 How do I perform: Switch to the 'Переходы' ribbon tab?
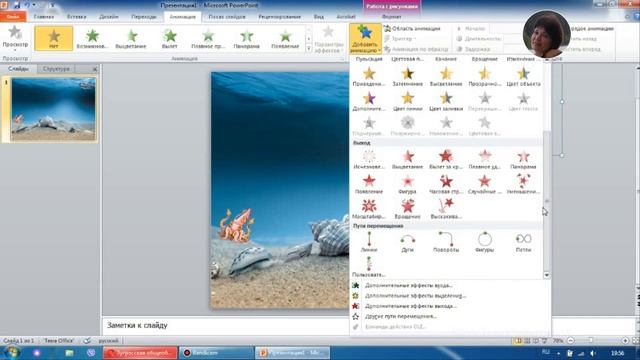point(144,17)
